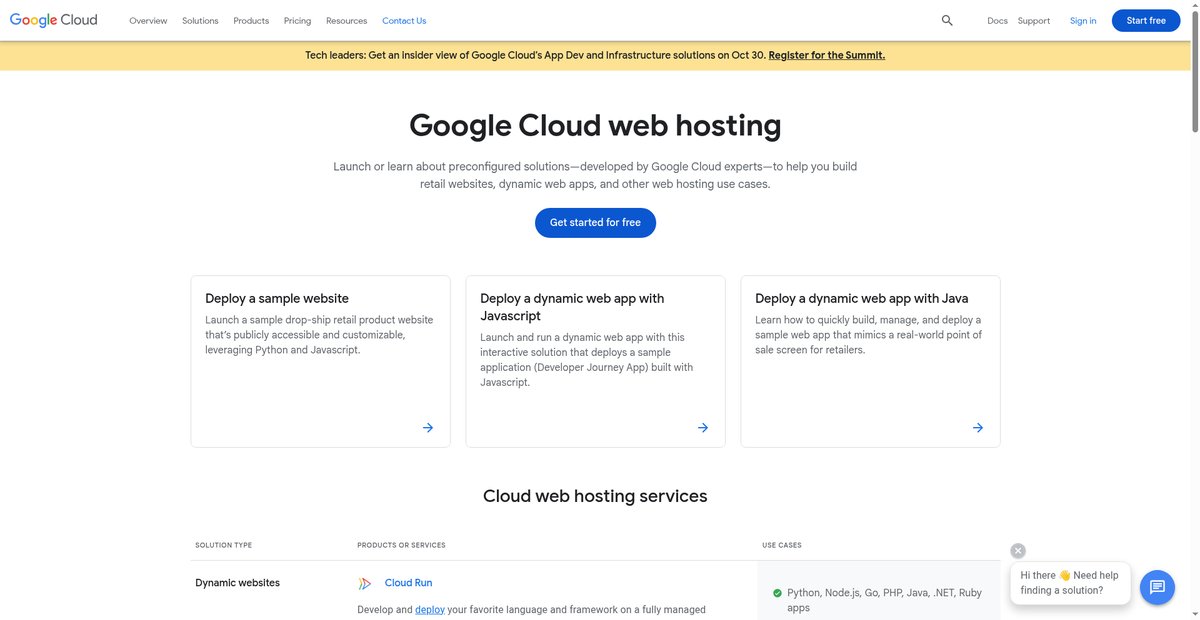Click arrow on dynamic web app with Java card
Image resolution: width=1200 pixels, height=620 pixels.
click(978, 428)
